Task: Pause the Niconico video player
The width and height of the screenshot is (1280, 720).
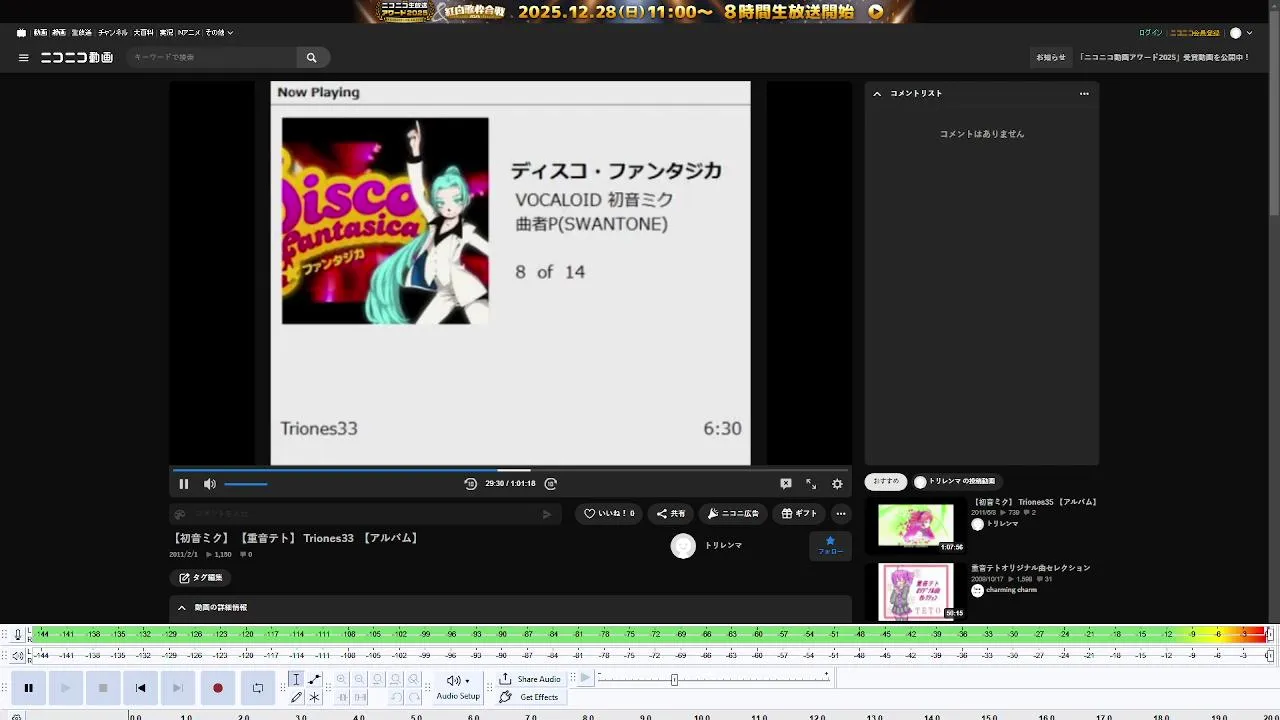Action: [x=184, y=484]
